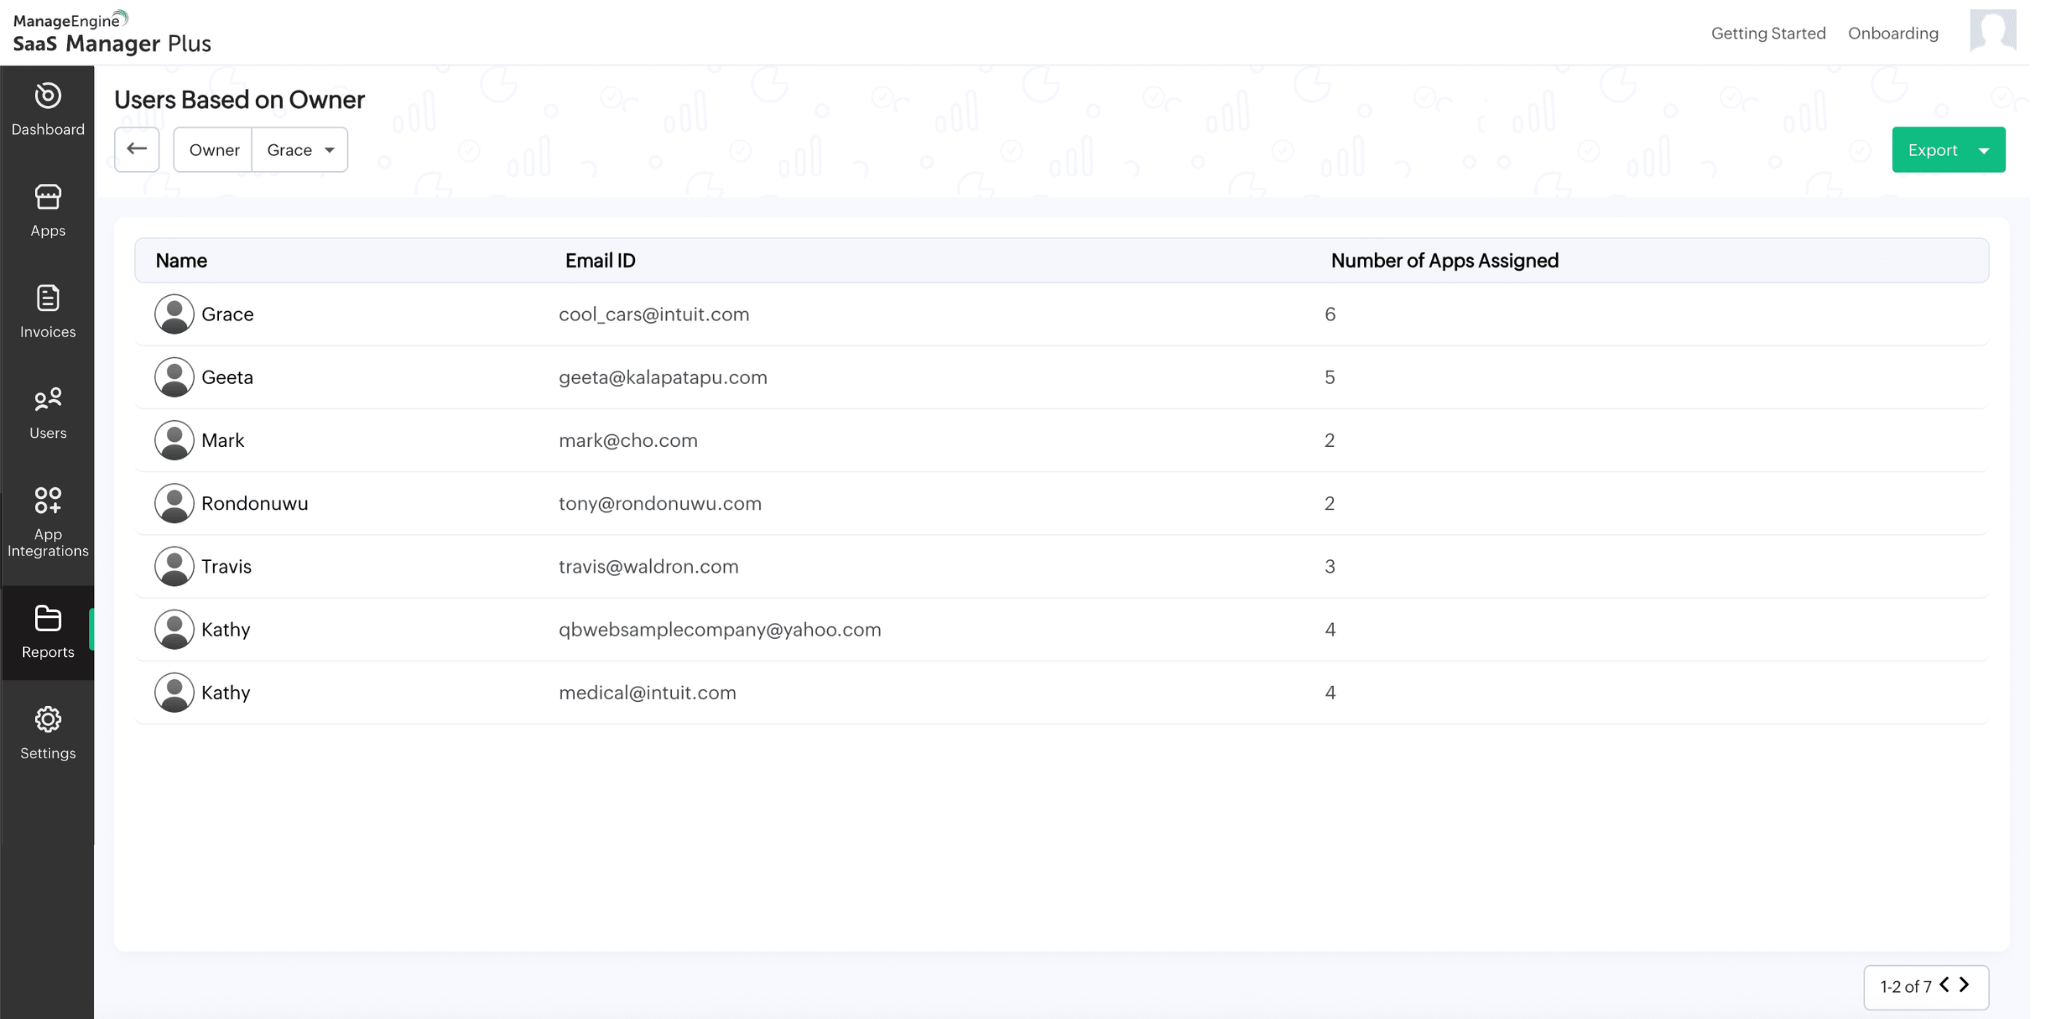Click Kathy's avatar with medical@intuit.com email
The image size is (2048, 1019).
(174, 691)
